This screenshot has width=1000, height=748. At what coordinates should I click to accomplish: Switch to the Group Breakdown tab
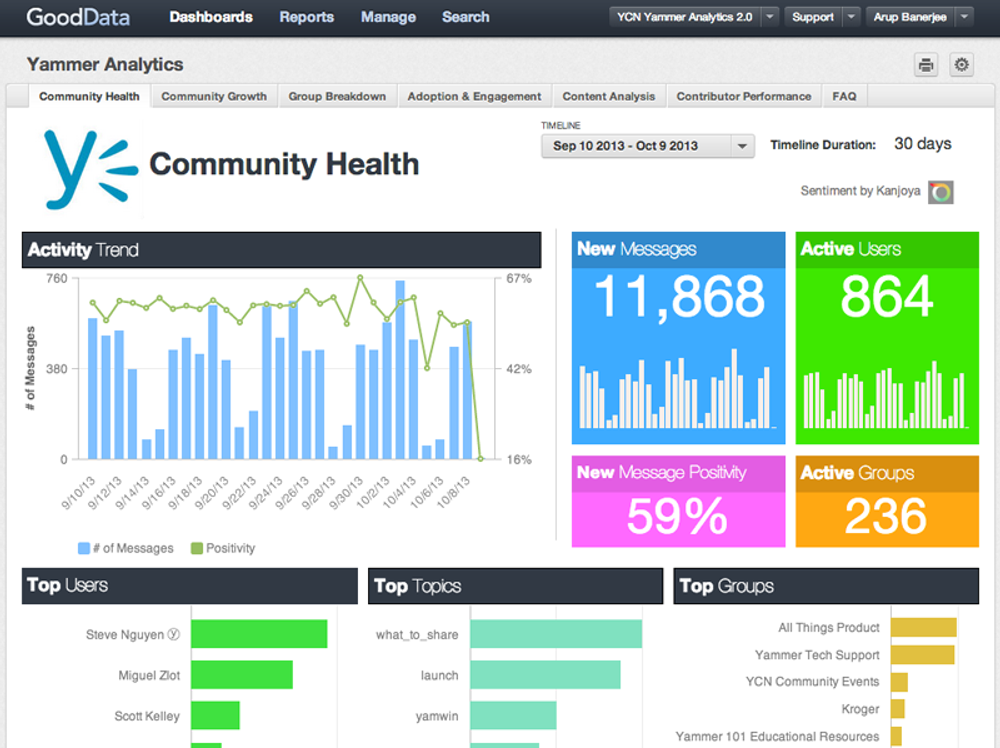337,96
